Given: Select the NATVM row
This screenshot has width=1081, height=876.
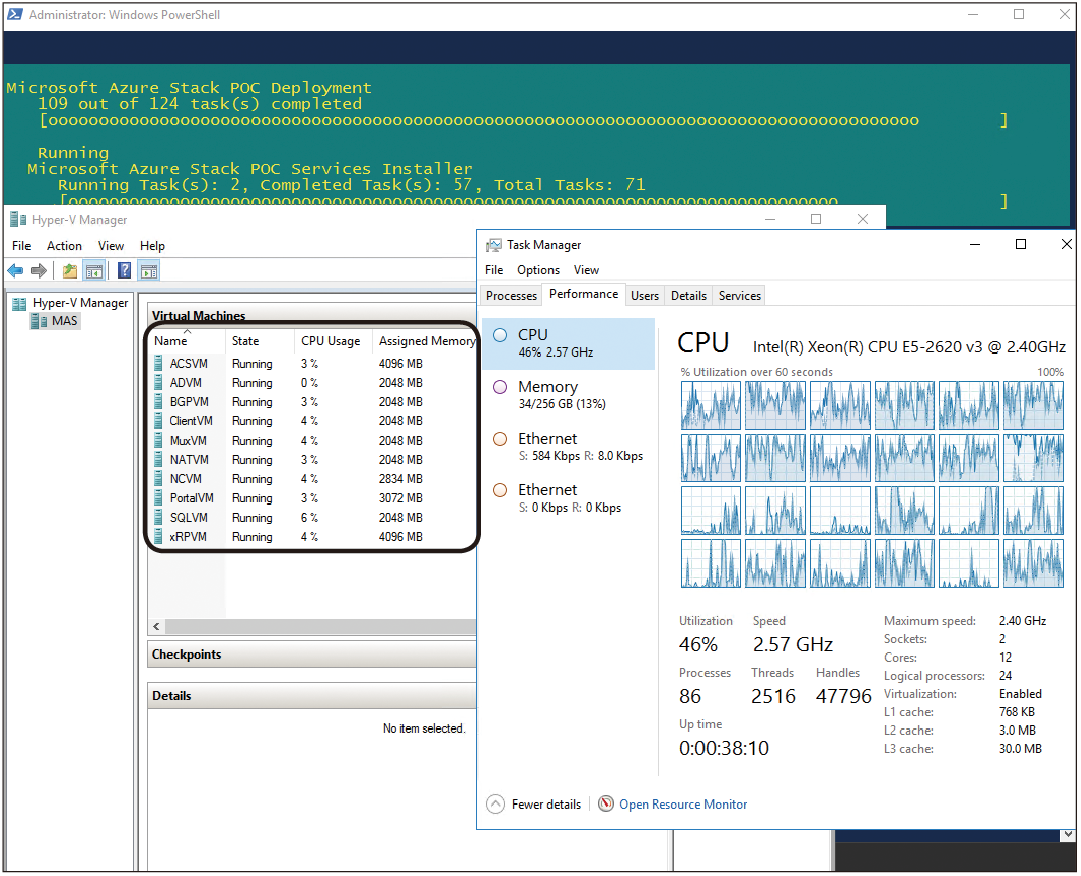Looking at the screenshot, I should point(313,460).
